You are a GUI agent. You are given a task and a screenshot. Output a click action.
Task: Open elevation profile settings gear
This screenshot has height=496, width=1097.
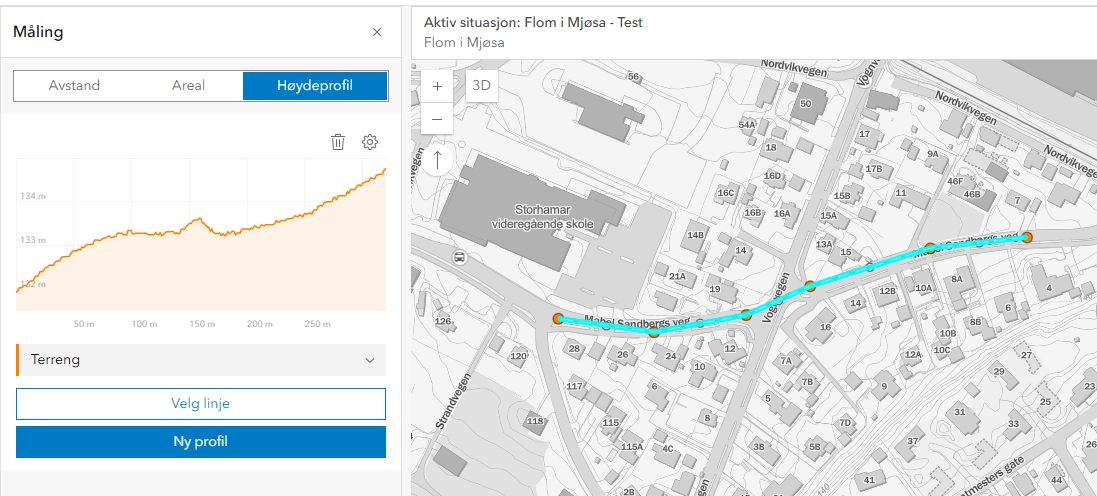tap(369, 142)
